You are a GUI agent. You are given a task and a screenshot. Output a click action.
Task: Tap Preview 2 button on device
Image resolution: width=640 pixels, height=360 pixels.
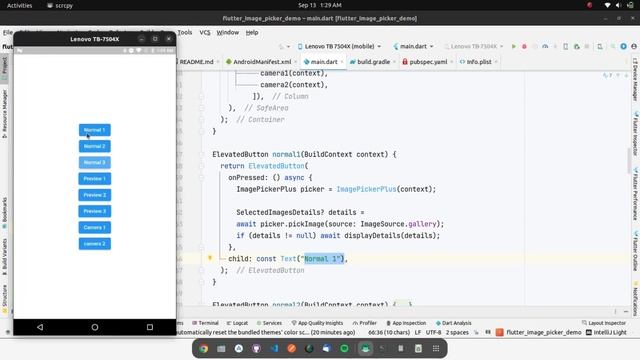(x=95, y=195)
